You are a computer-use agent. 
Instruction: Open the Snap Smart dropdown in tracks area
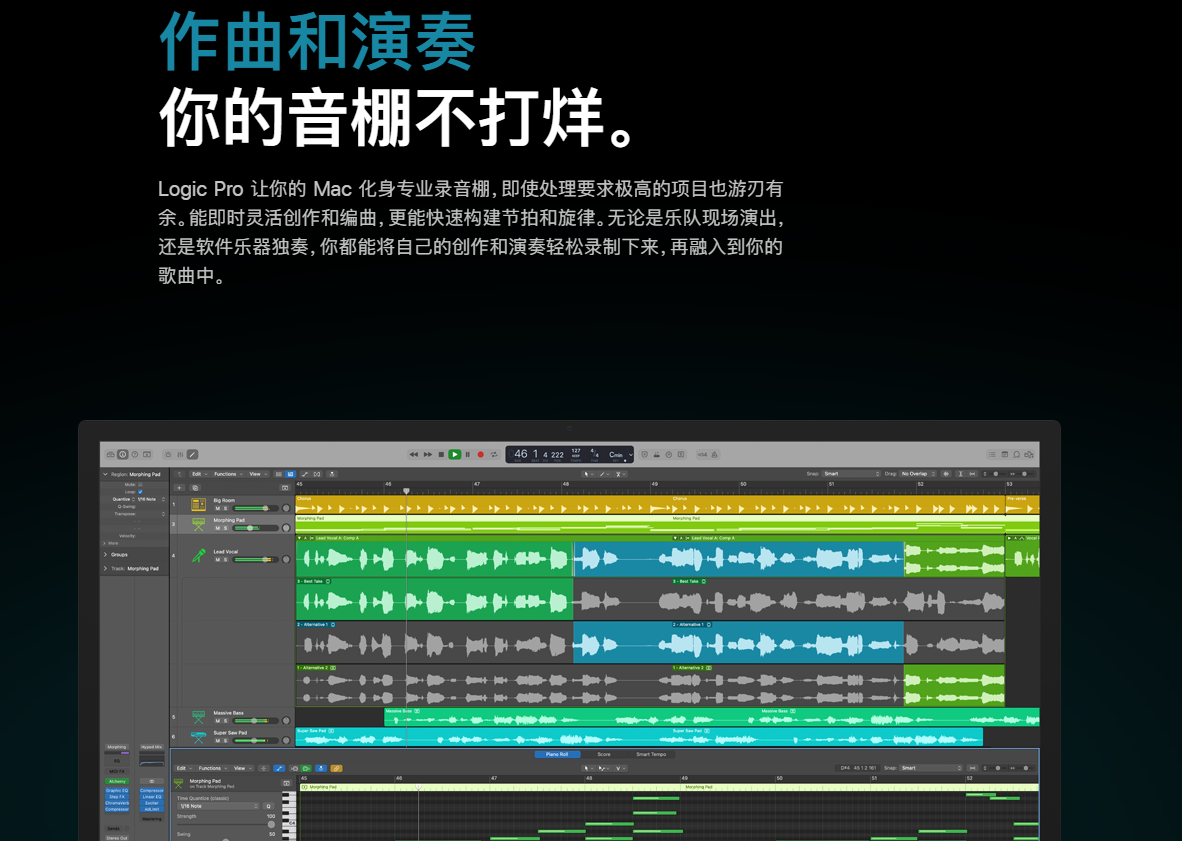(x=851, y=474)
